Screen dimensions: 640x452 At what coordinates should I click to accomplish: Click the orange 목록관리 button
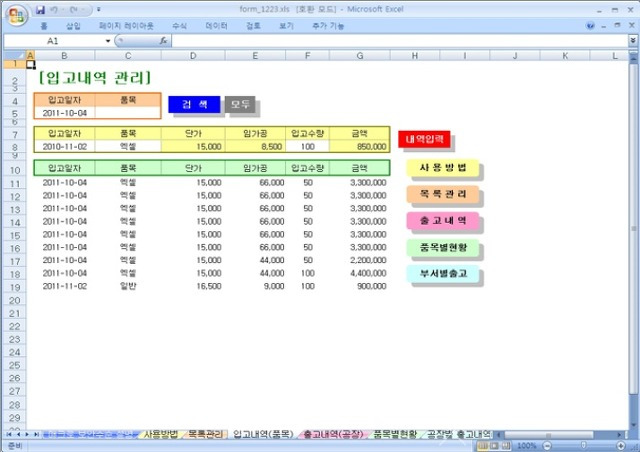pyautogui.click(x=443, y=194)
